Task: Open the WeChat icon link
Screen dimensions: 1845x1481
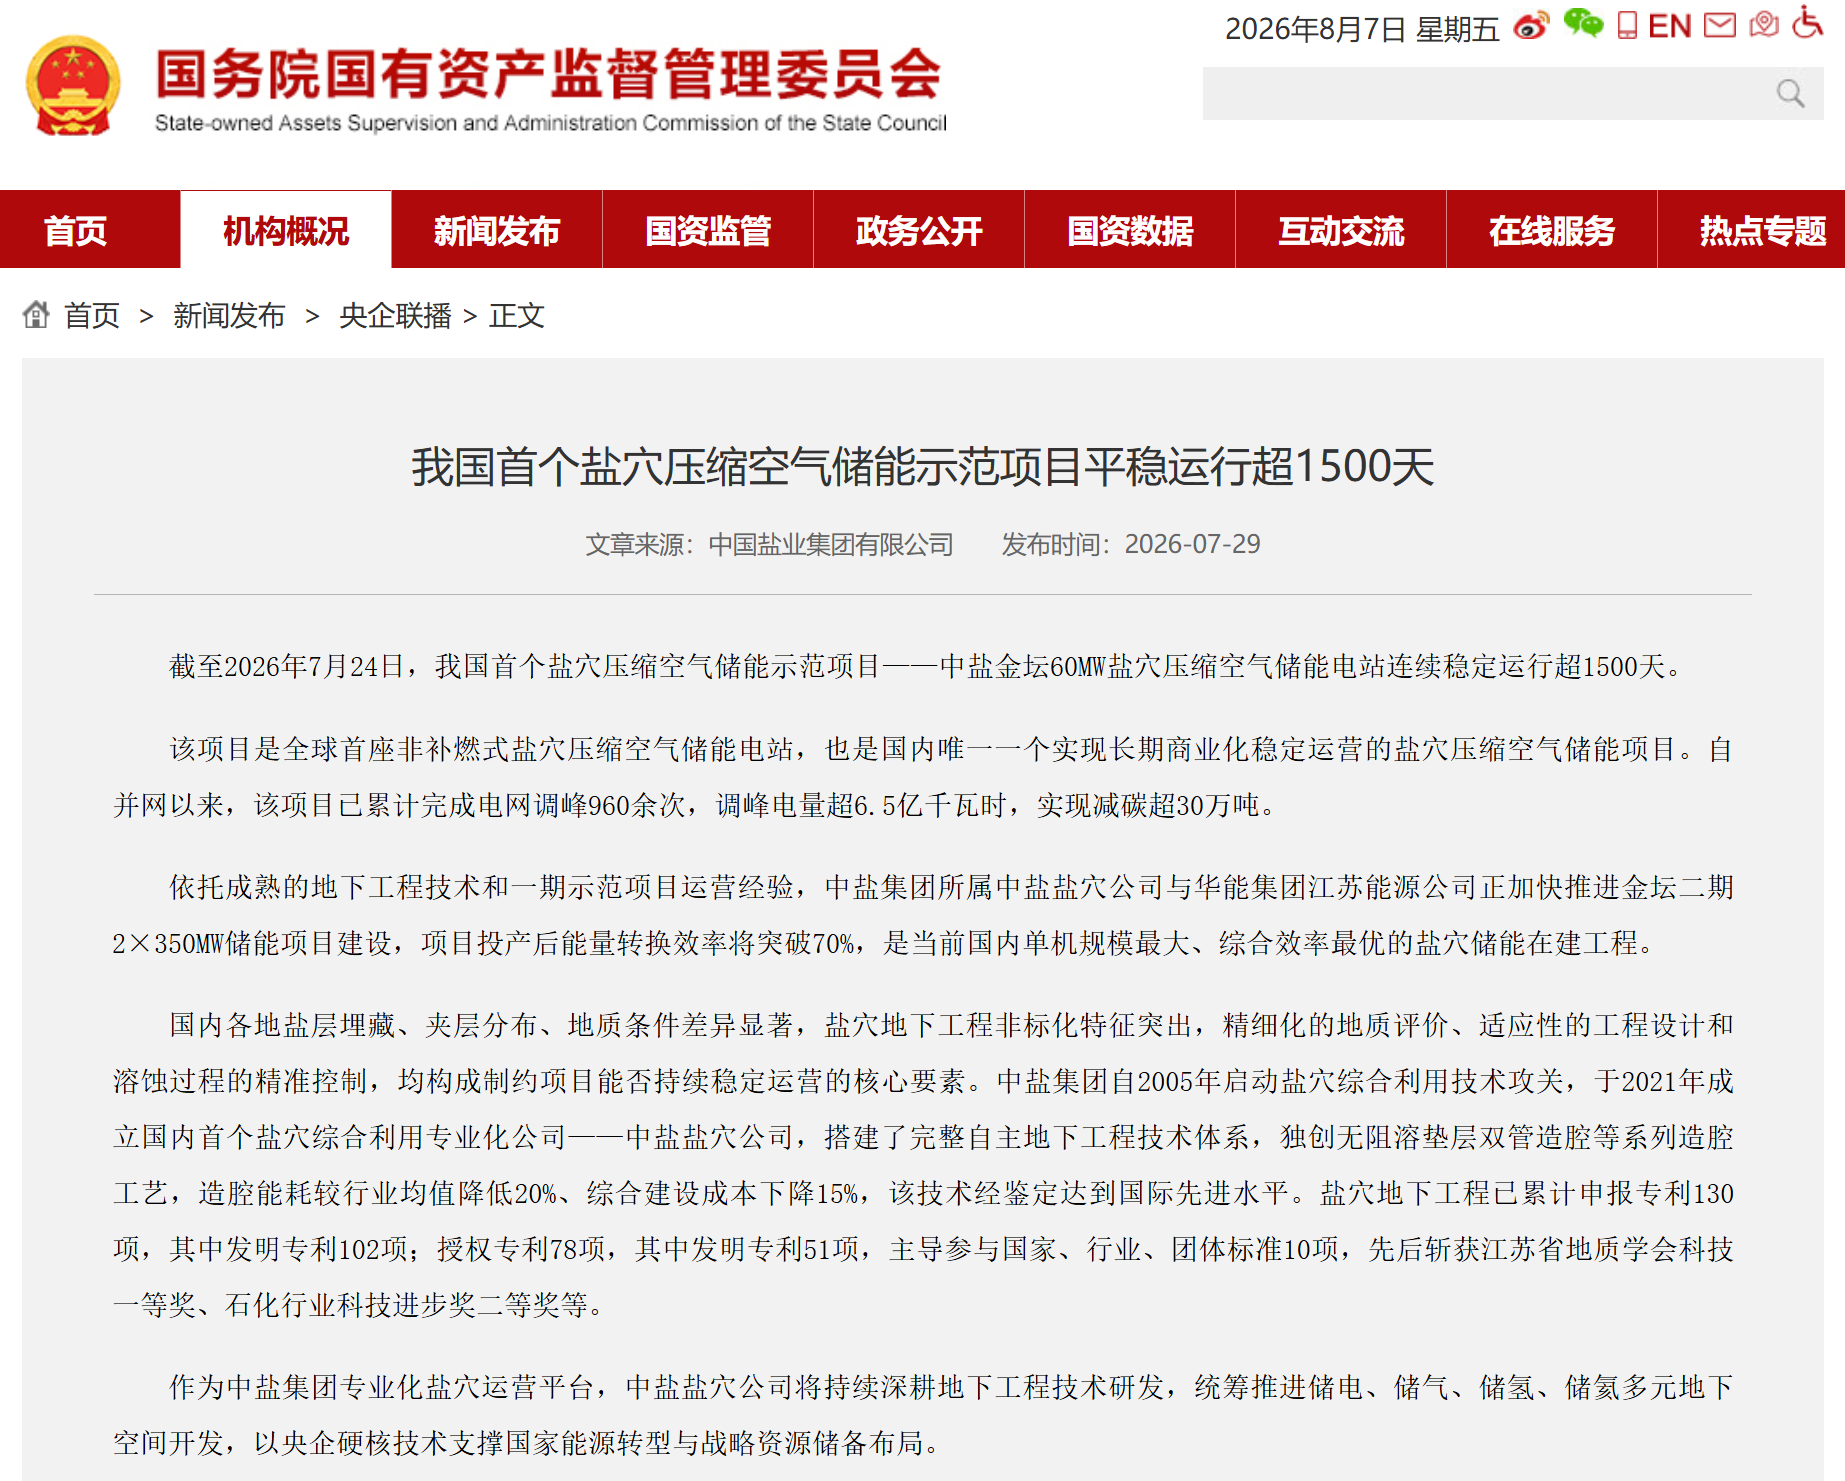Action: pos(1583,23)
